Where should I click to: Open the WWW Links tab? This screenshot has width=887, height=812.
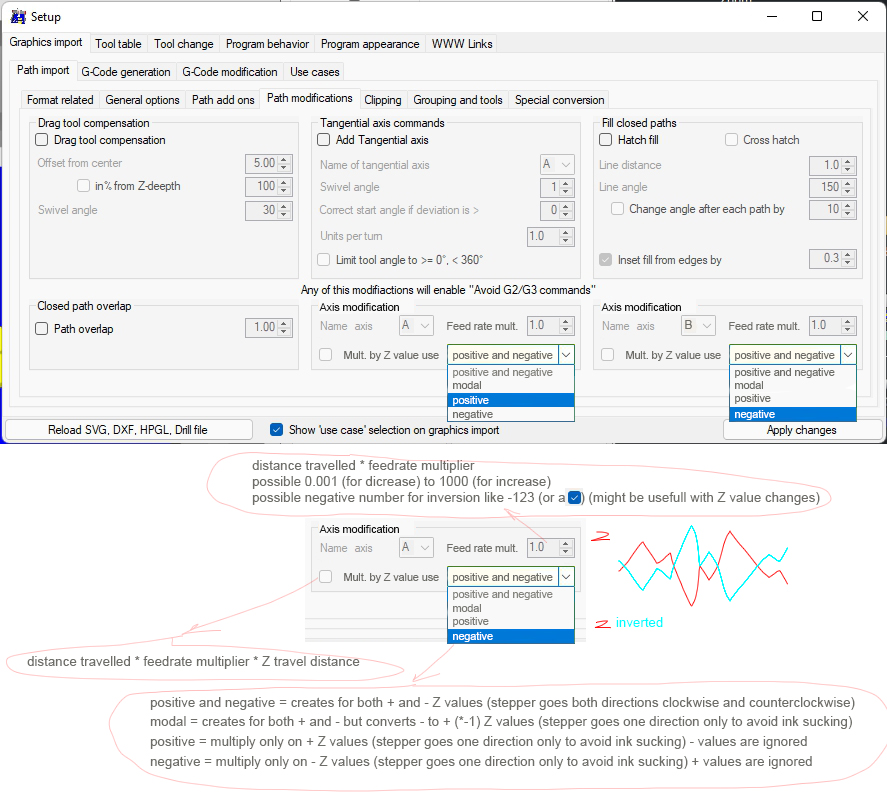point(461,44)
